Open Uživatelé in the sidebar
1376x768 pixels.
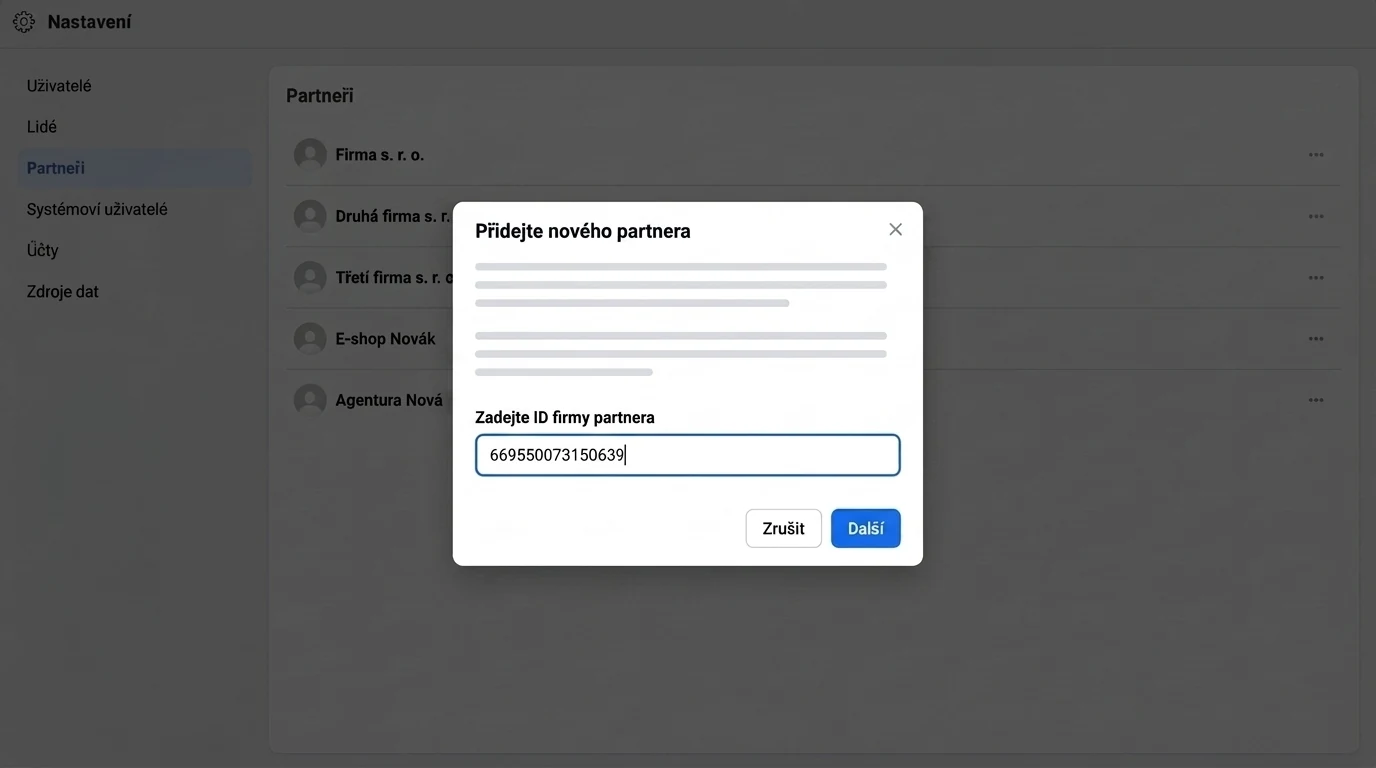pyautogui.click(x=59, y=86)
